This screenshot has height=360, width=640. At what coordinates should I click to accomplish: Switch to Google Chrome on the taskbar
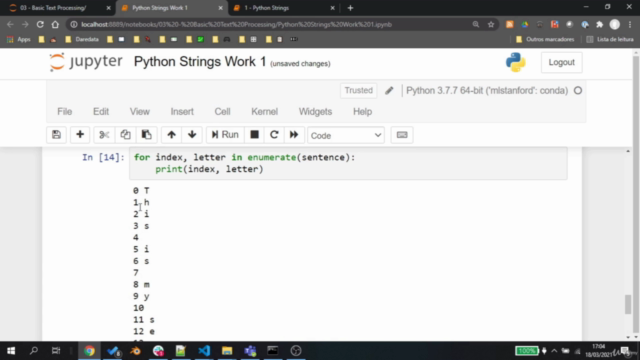tap(89, 351)
